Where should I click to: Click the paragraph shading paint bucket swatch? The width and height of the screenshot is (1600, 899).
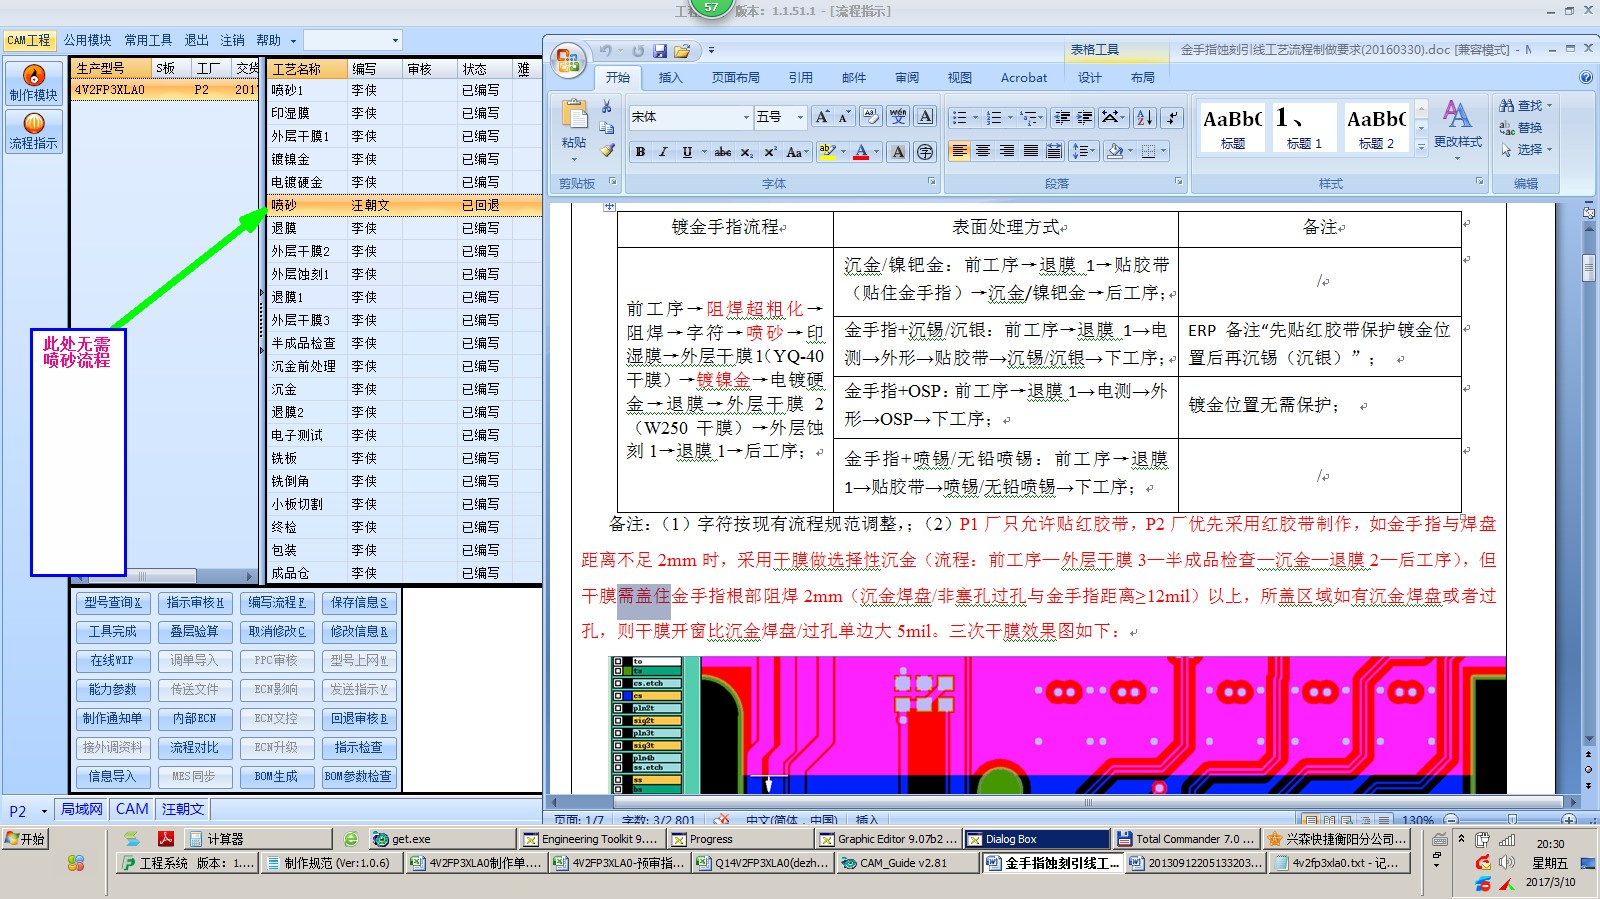(x=1115, y=152)
